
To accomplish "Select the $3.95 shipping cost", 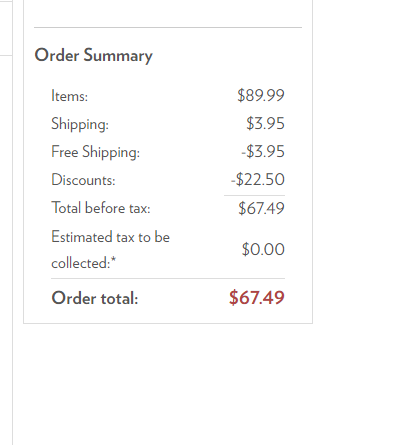I will tap(265, 124).
